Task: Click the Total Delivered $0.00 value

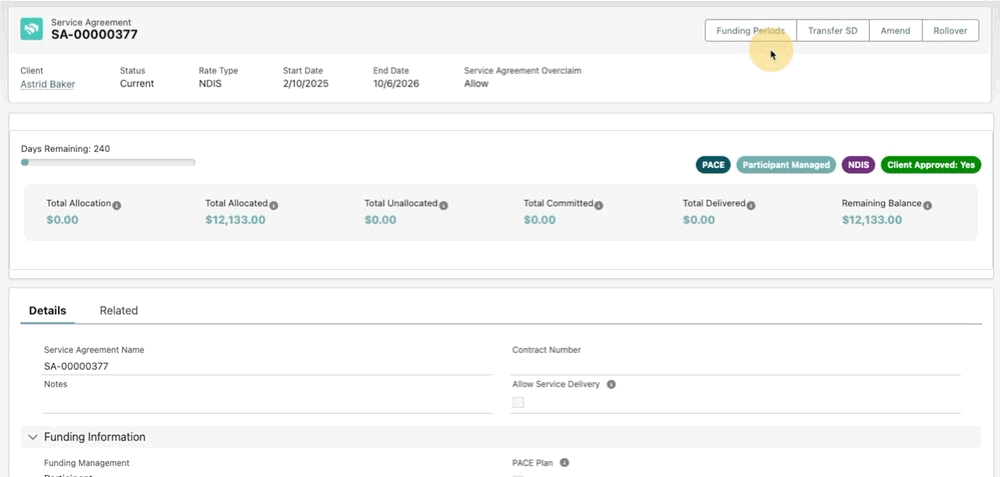Action: pyautogui.click(x=698, y=220)
